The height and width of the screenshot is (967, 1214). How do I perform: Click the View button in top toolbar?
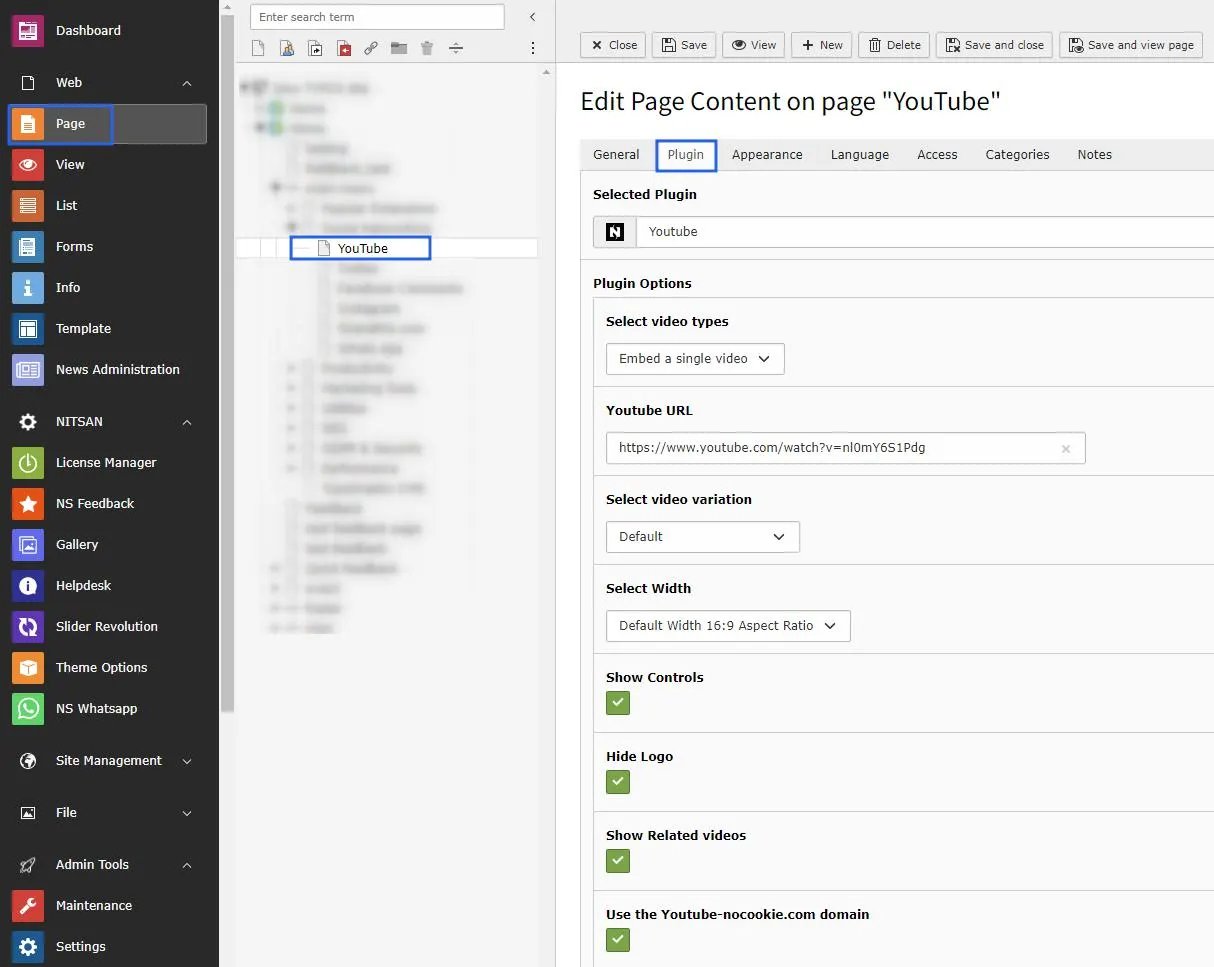[x=754, y=45]
